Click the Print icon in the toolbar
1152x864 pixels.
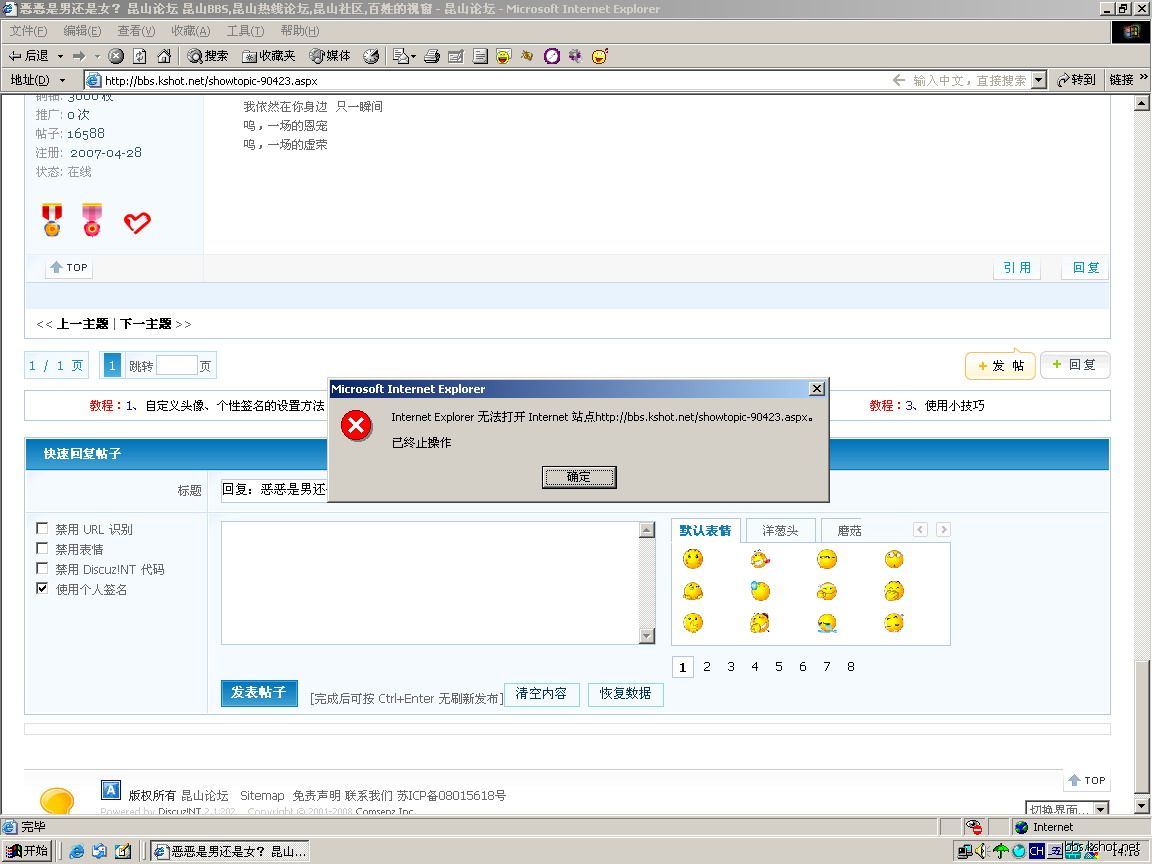(432, 56)
